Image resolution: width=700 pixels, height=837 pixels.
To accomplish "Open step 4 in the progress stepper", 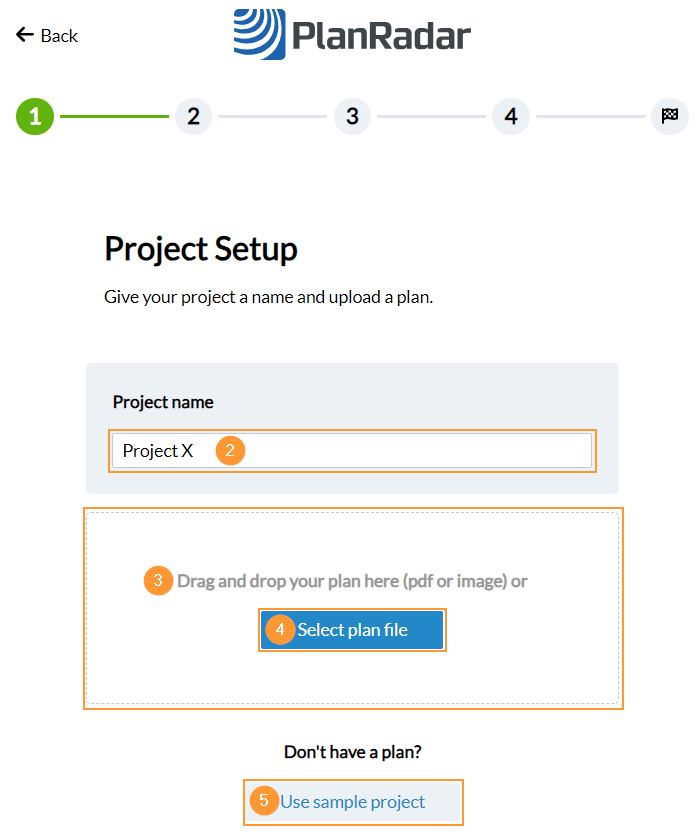I will pyautogui.click(x=510, y=116).
